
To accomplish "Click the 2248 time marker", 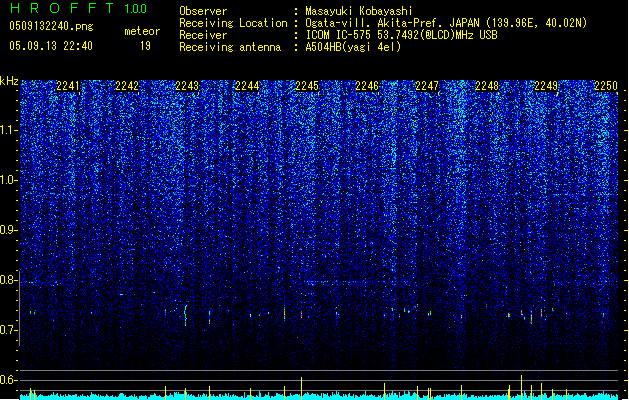I will pos(487,86).
